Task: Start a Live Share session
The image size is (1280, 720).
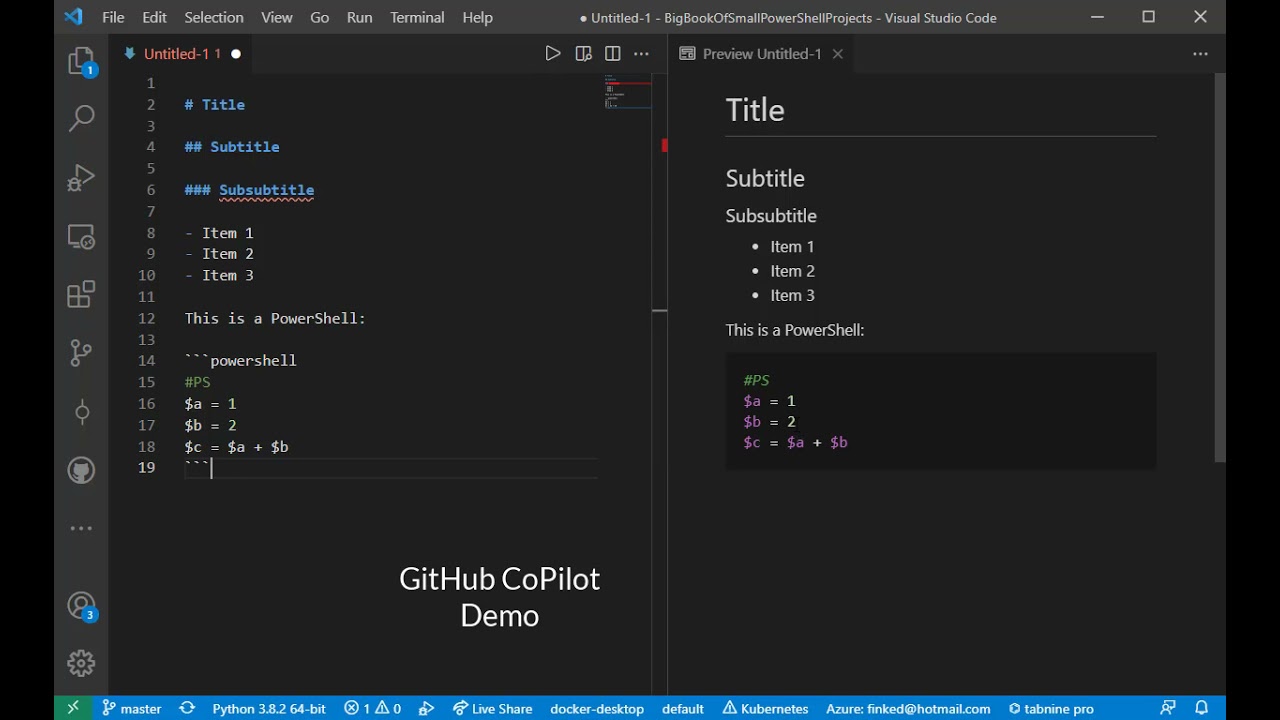Action: point(492,708)
